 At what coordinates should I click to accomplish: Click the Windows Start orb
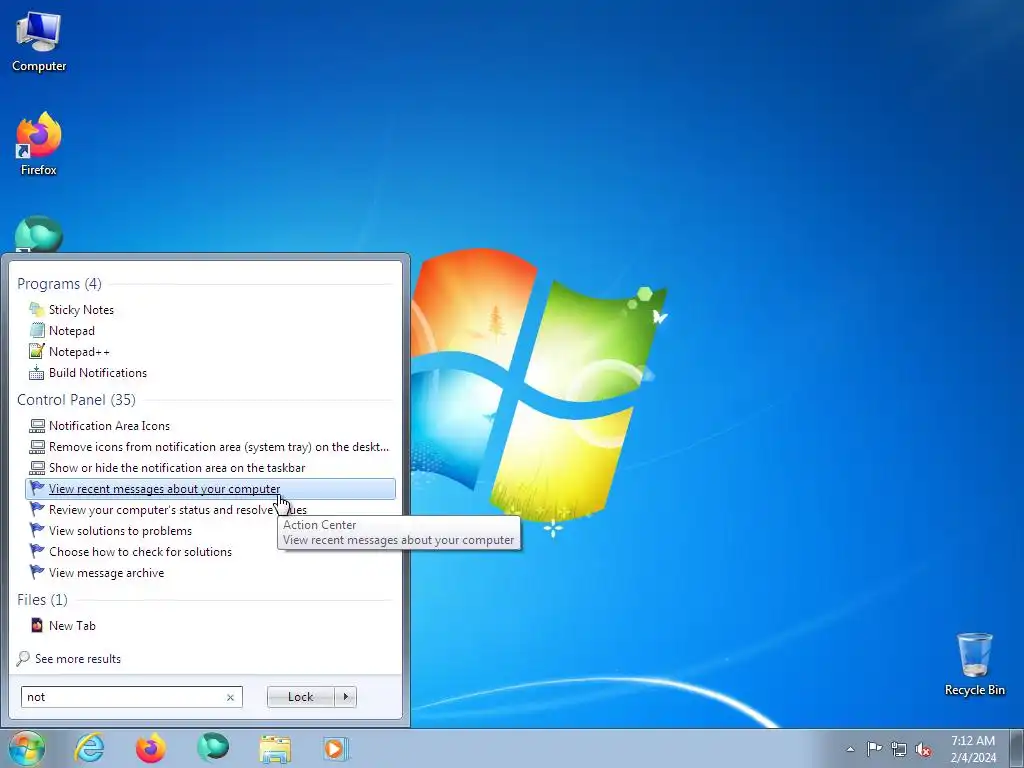tap(27, 748)
